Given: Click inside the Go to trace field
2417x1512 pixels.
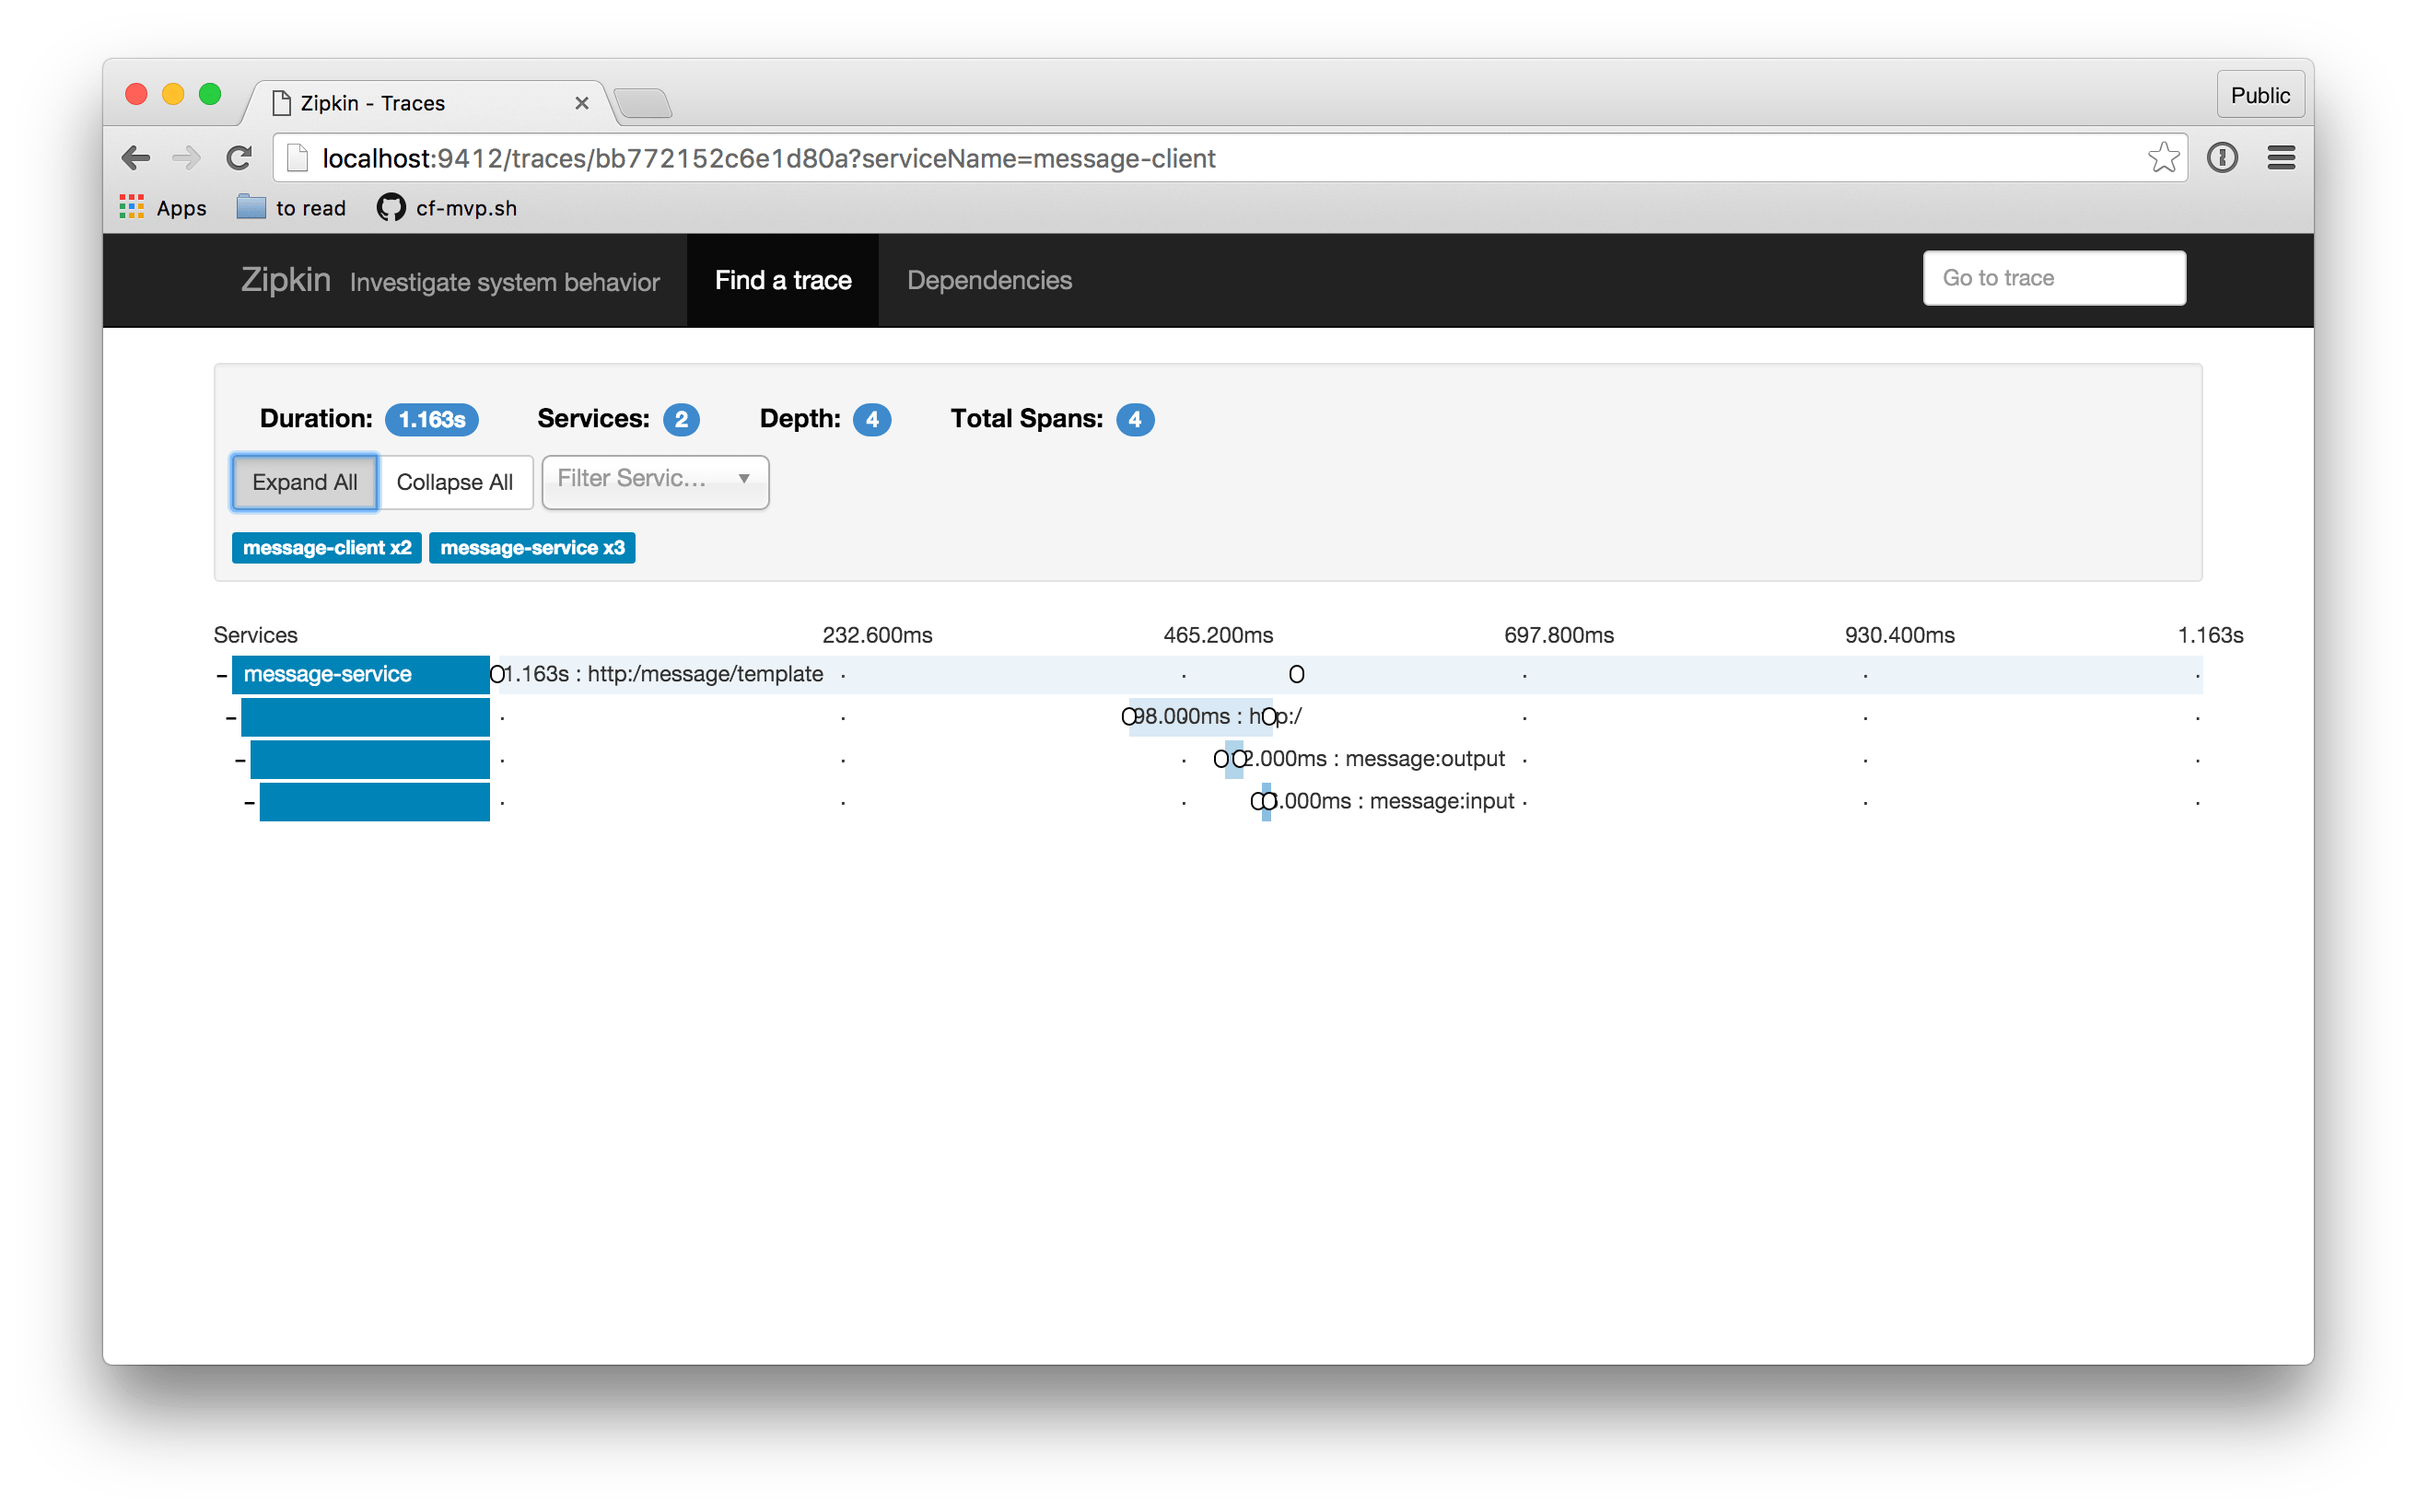Looking at the screenshot, I should coord(2053,277).
